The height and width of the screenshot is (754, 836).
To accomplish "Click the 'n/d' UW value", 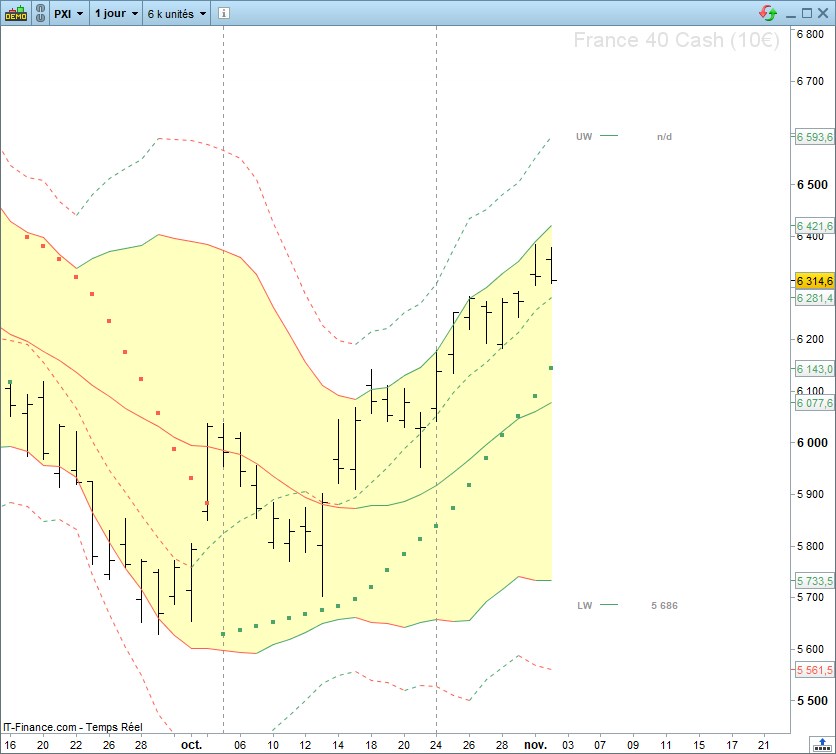I will [x=664, y=137].
